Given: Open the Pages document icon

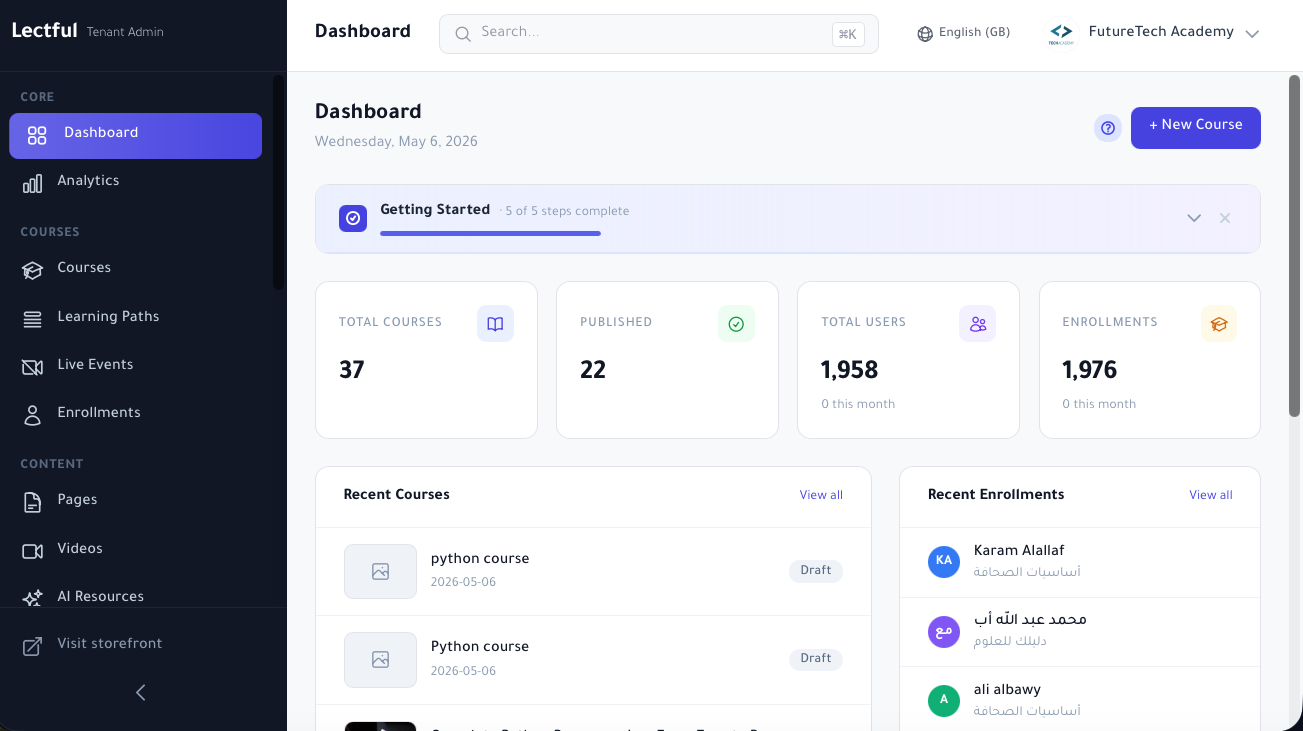Looking at the screenshot, I should point(33,502).
